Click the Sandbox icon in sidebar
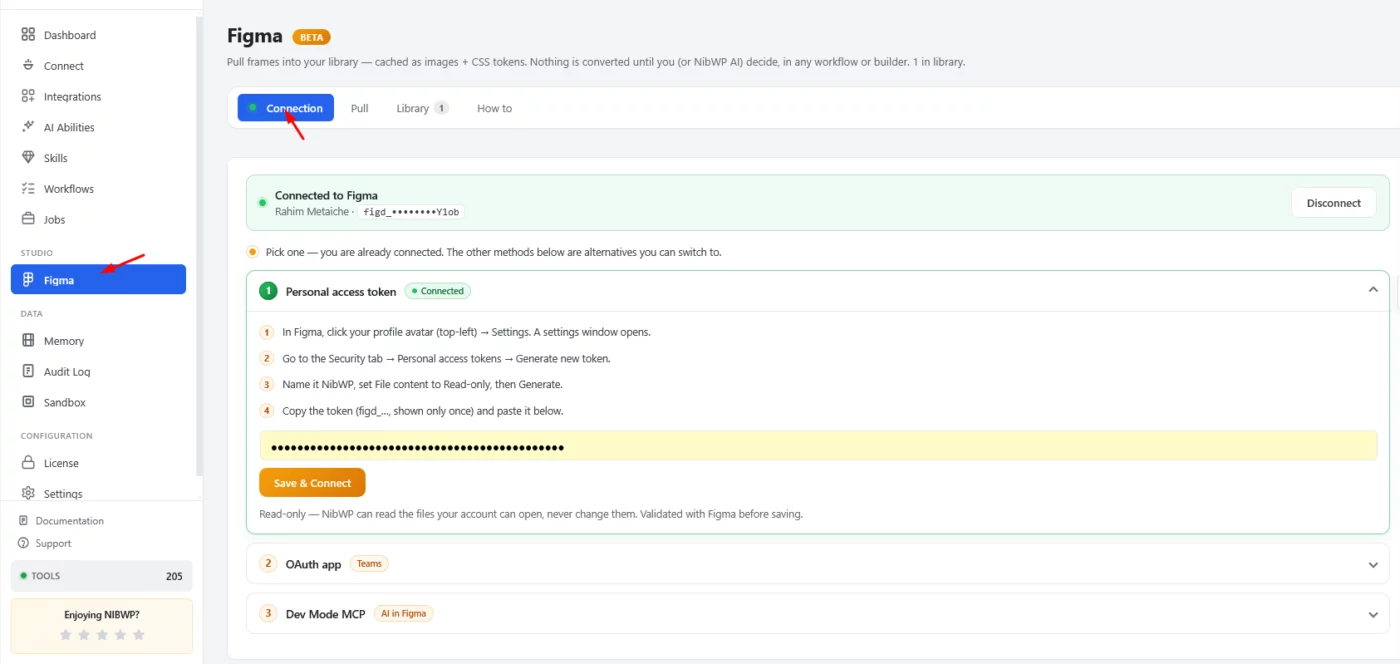The width and height of the screenshot is (1400, 664). point(28,402)
